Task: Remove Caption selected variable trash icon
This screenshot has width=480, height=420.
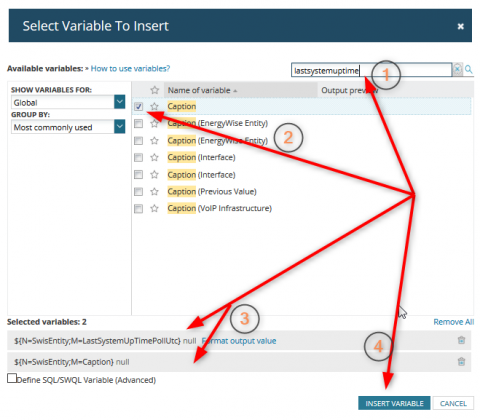Action: 461,362
